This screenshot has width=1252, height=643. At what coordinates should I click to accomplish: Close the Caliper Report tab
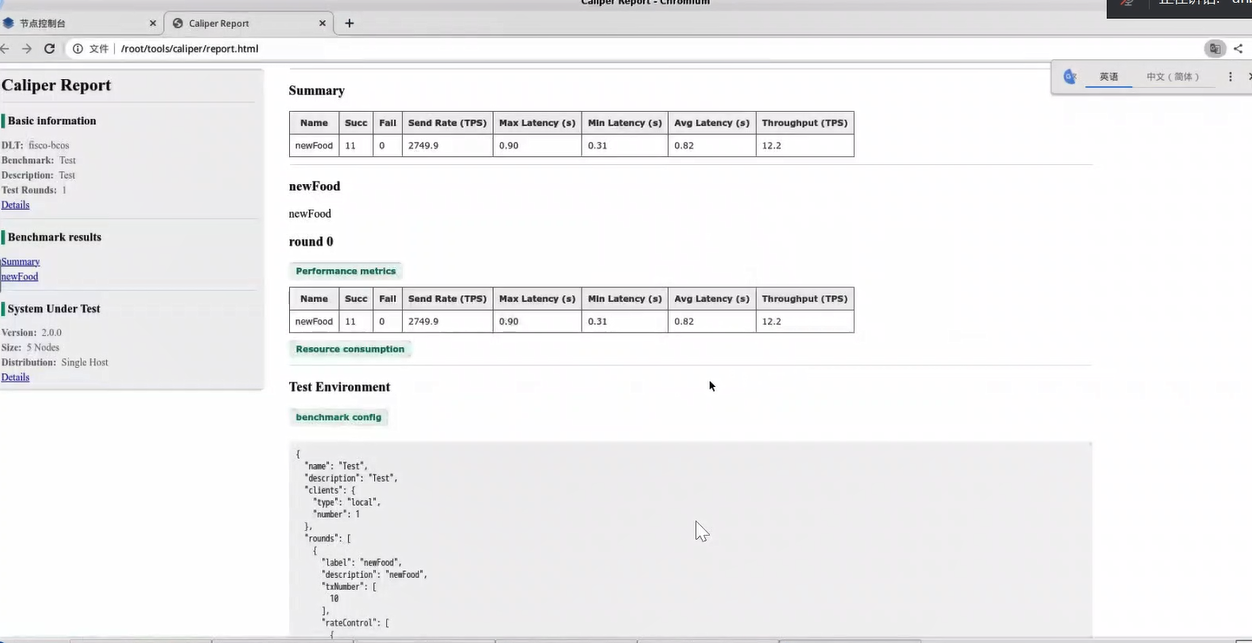[x=323, y=23]
